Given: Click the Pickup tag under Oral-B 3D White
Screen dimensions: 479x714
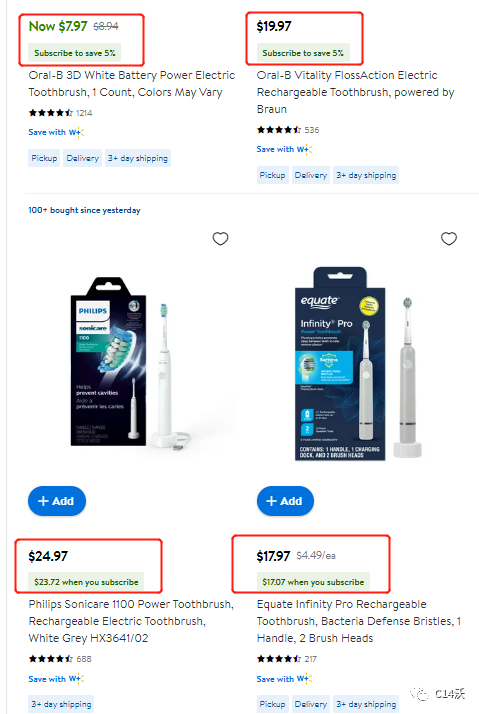Looking at the screenshot, I should [x=44, y=158].
